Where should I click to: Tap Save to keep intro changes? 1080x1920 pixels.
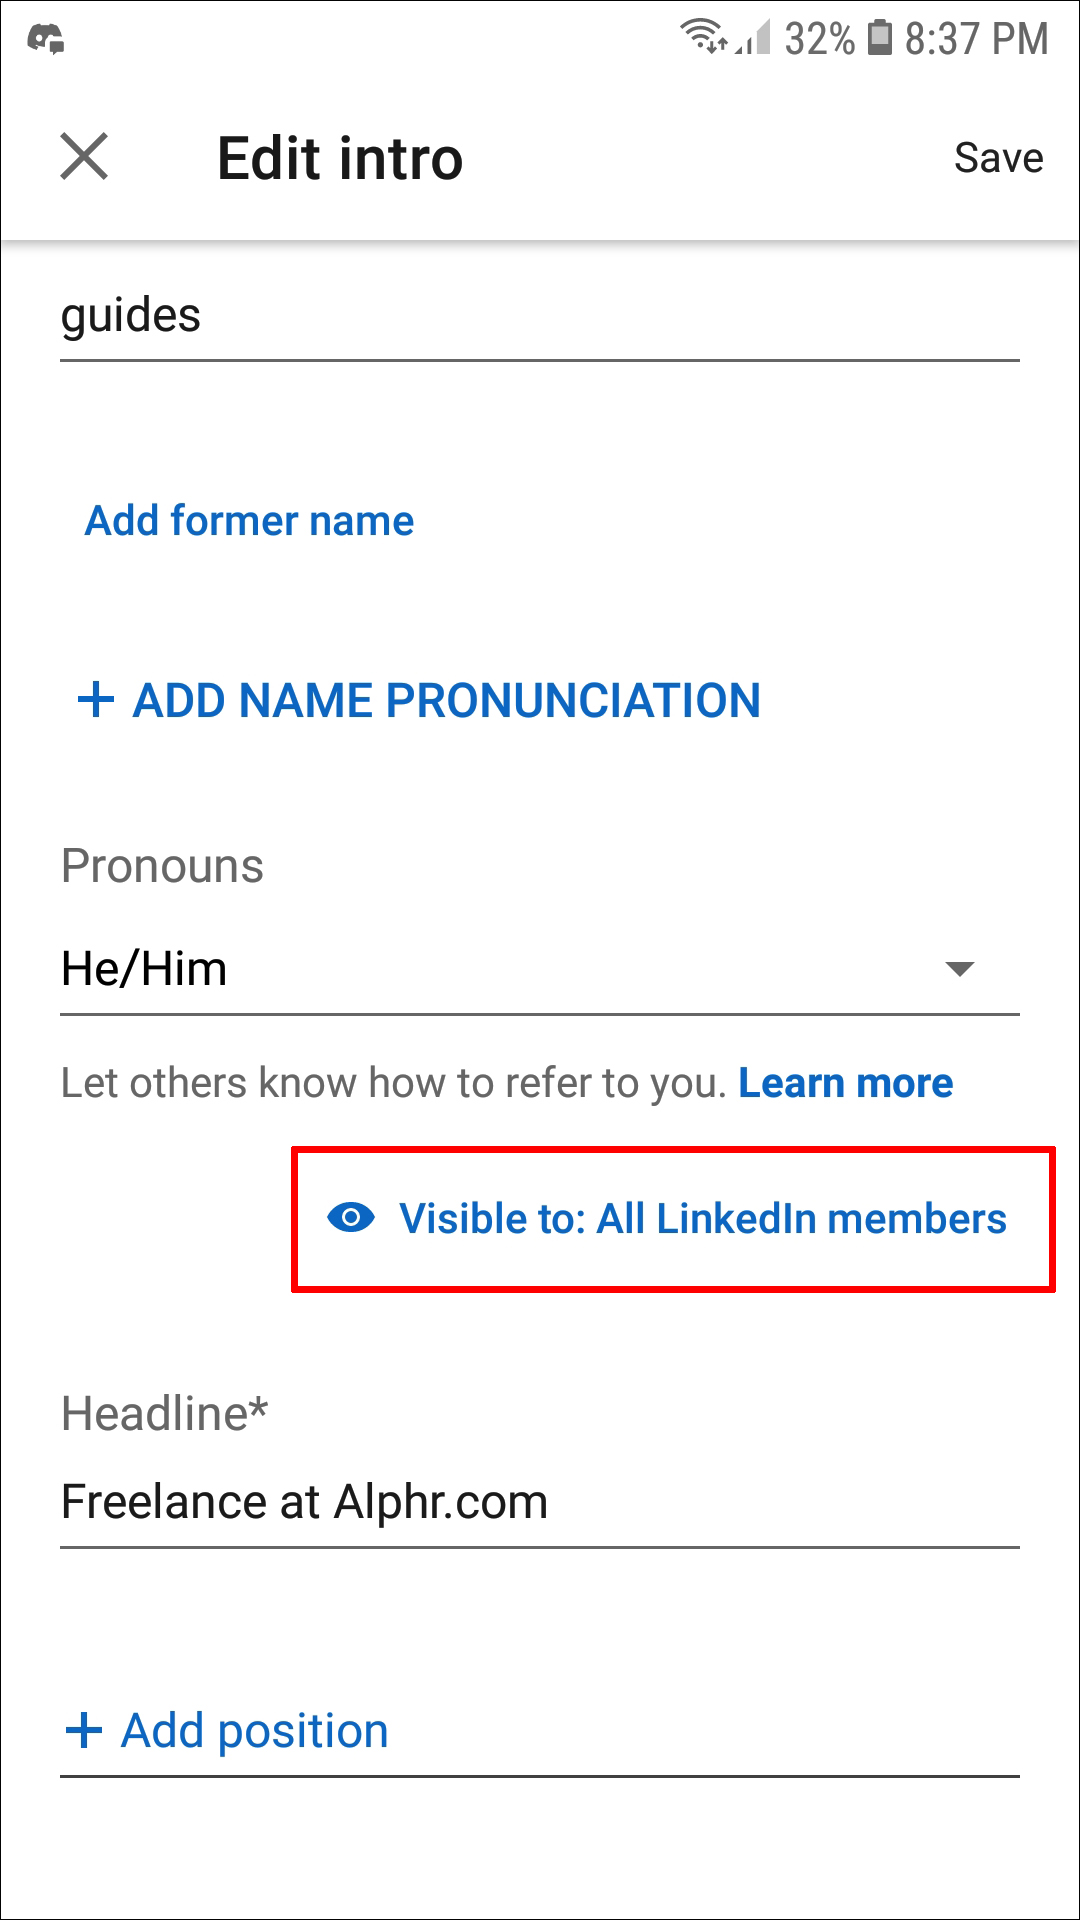pyautogui.click(x=998, y=158)
